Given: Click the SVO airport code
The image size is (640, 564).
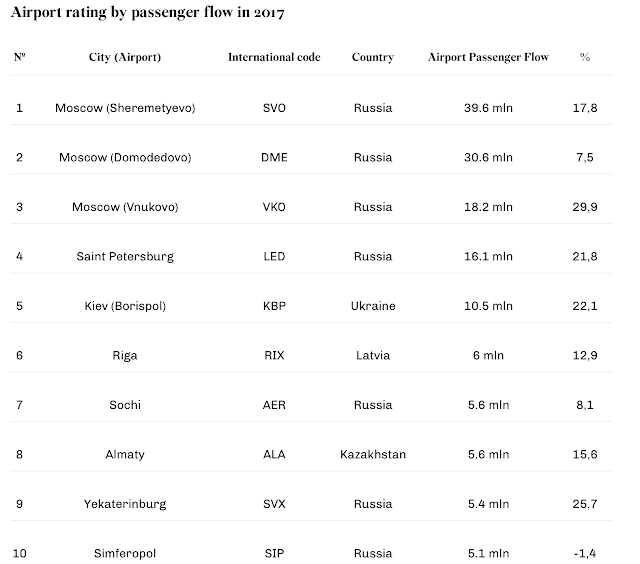Looking at the screenshot, I should (x=274, y=108).
